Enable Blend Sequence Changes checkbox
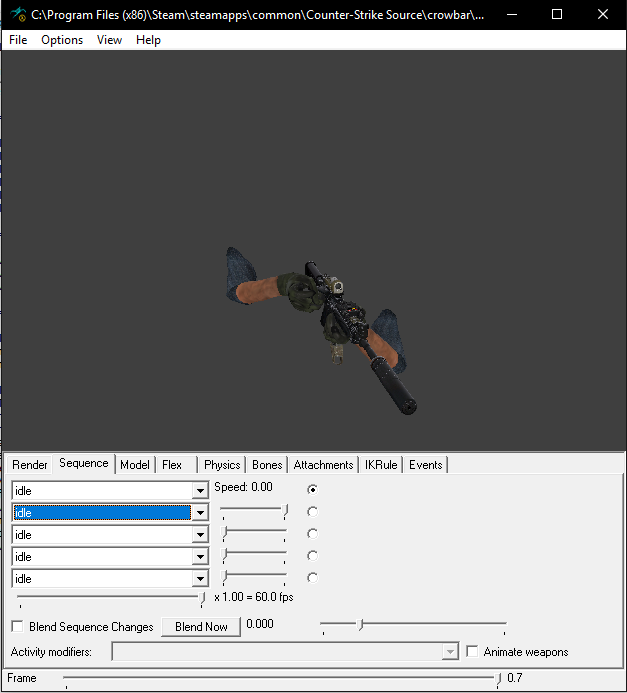The height and width of the screenshot is (693, 627). pyautogui.click(x=17, y=626)
